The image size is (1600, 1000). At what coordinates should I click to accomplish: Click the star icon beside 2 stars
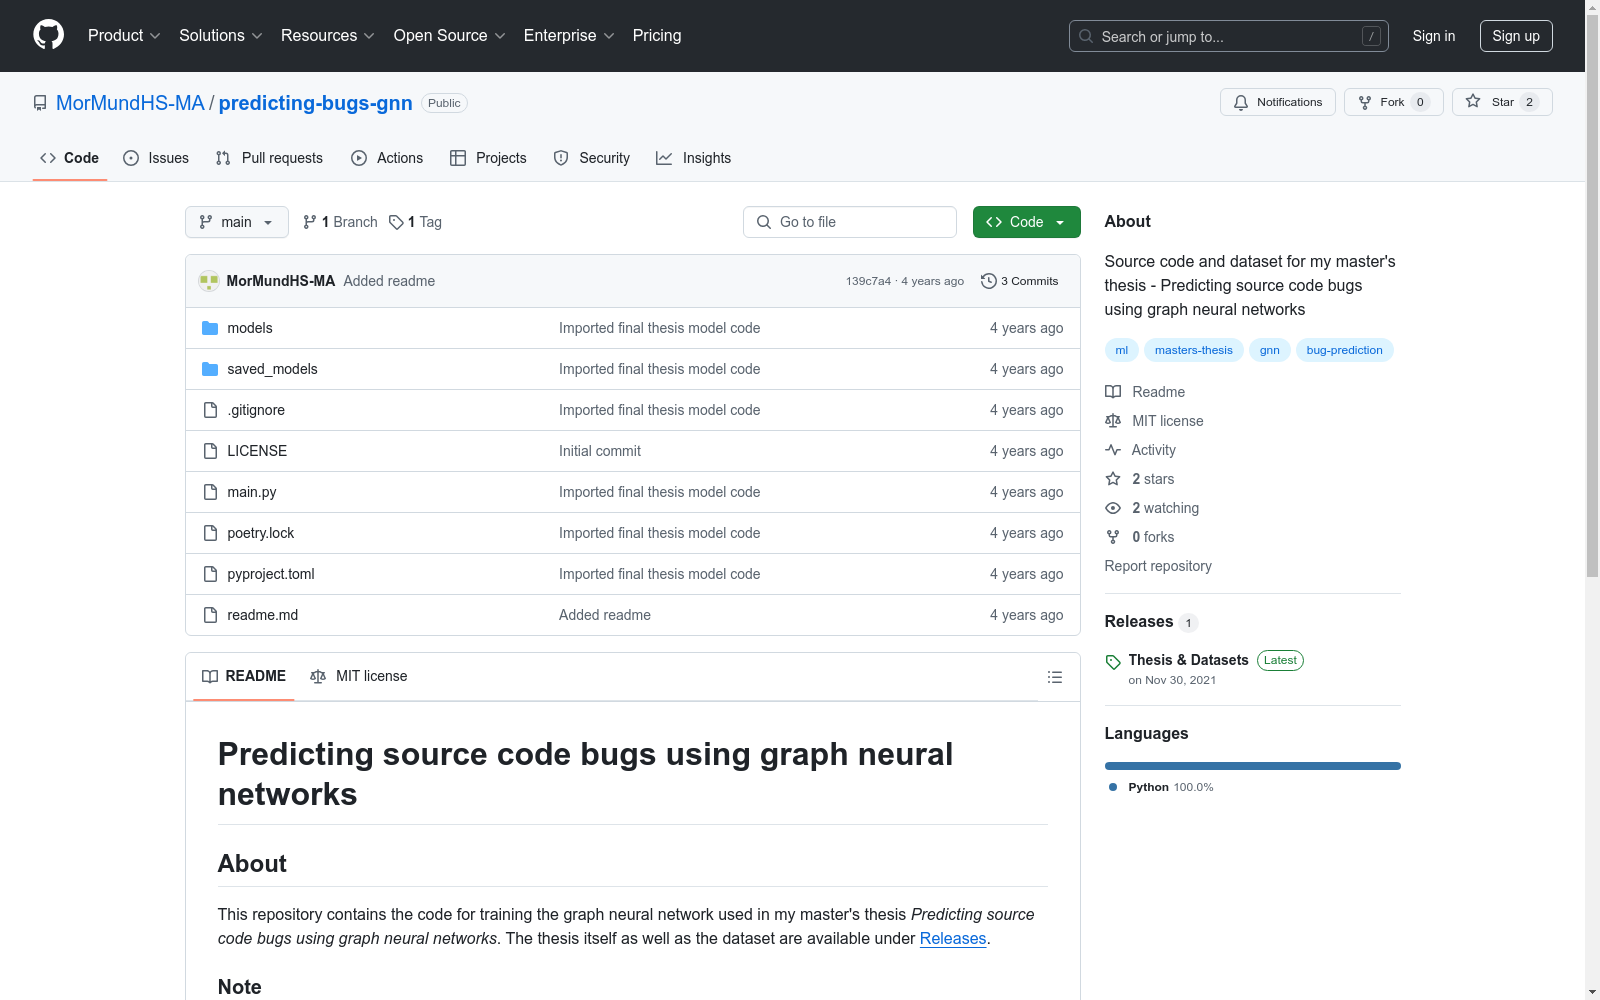coord(1113,479)
